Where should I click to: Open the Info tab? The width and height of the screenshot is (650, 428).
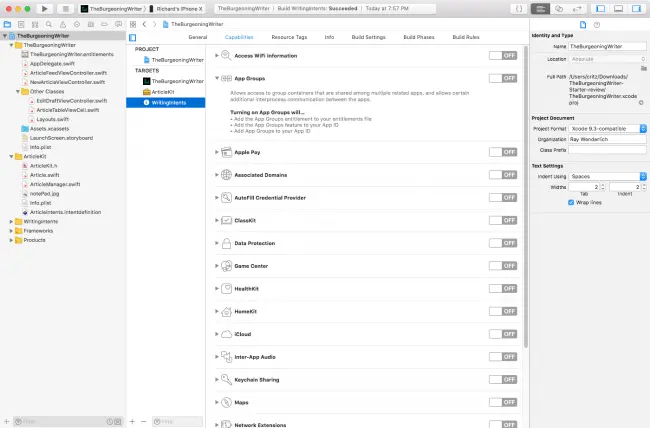[330, 37]
